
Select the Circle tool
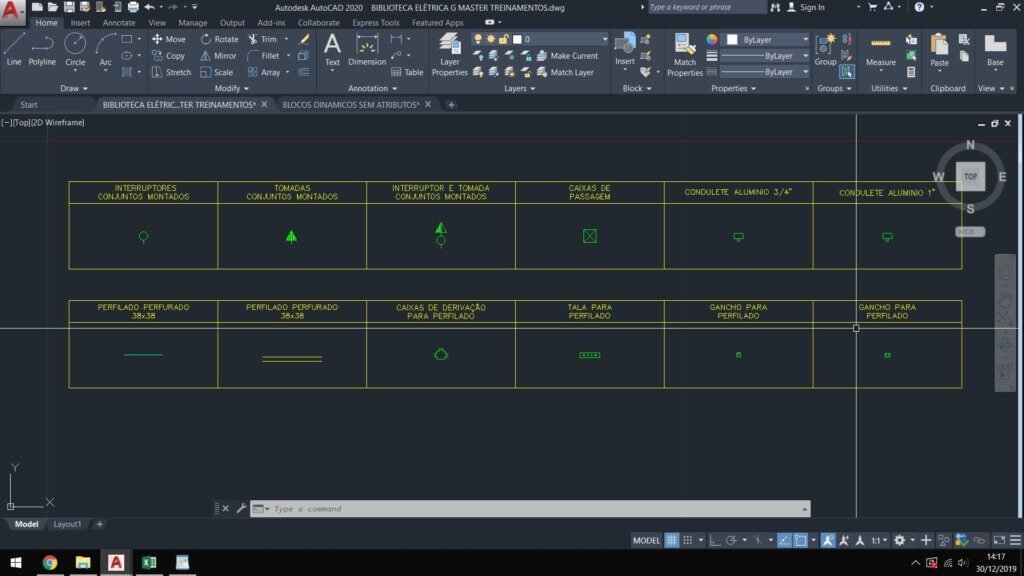click(x=75, y=50)
